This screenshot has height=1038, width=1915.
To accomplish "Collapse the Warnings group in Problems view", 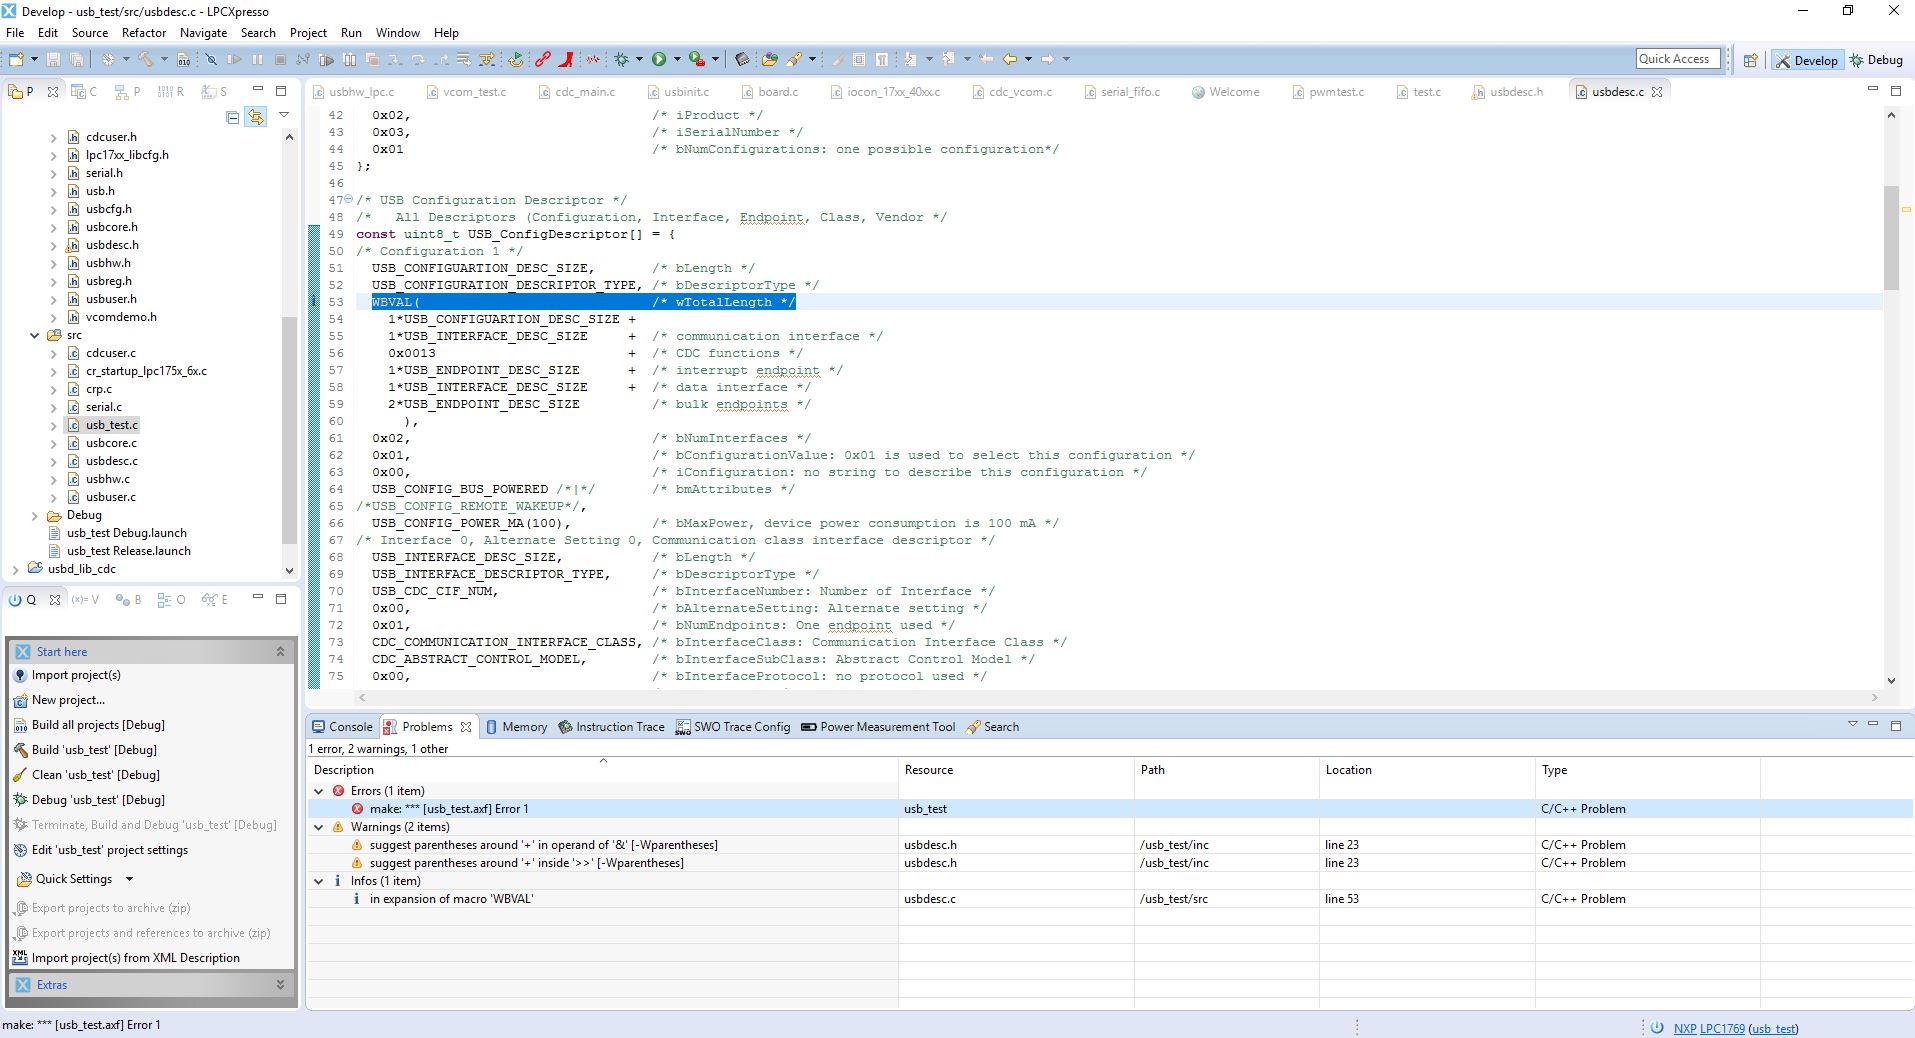I will pyautogui.click(x=319, y=827).
